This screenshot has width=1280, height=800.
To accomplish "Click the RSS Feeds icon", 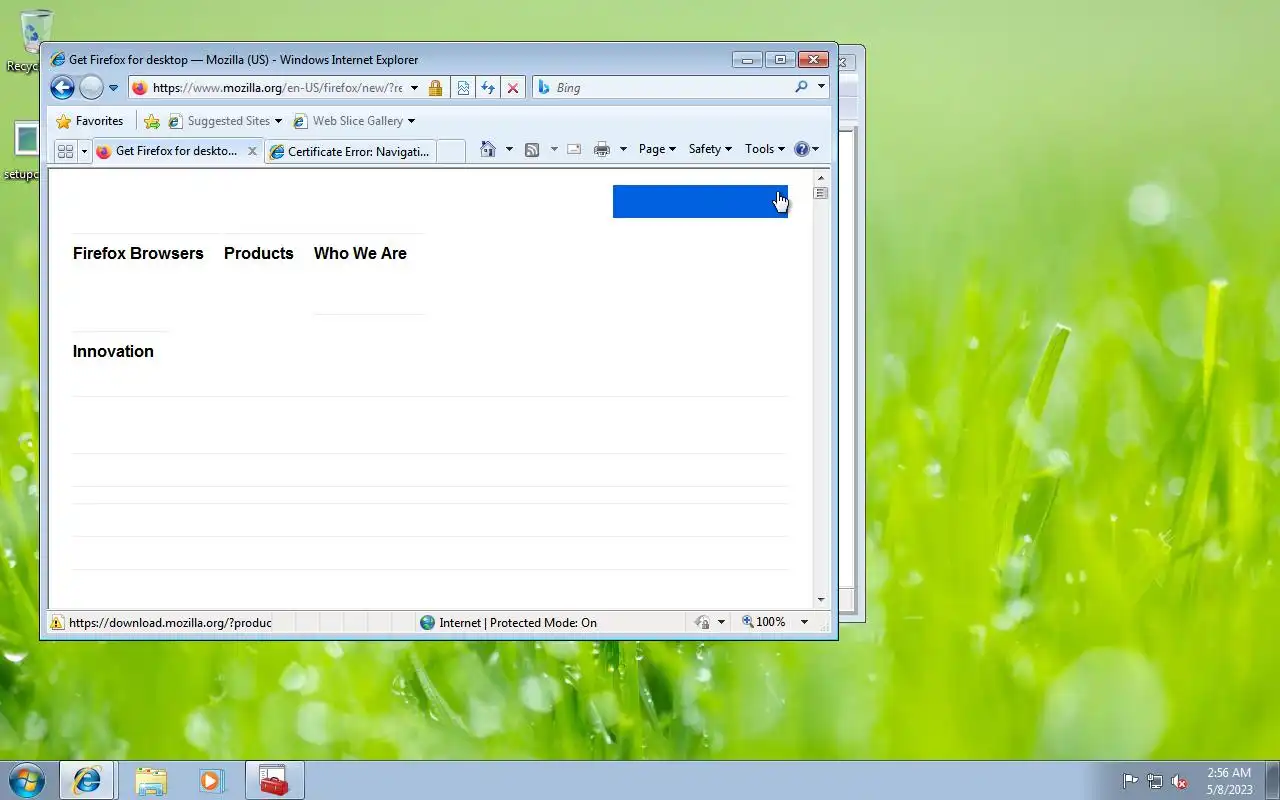I will pos(532,149).
